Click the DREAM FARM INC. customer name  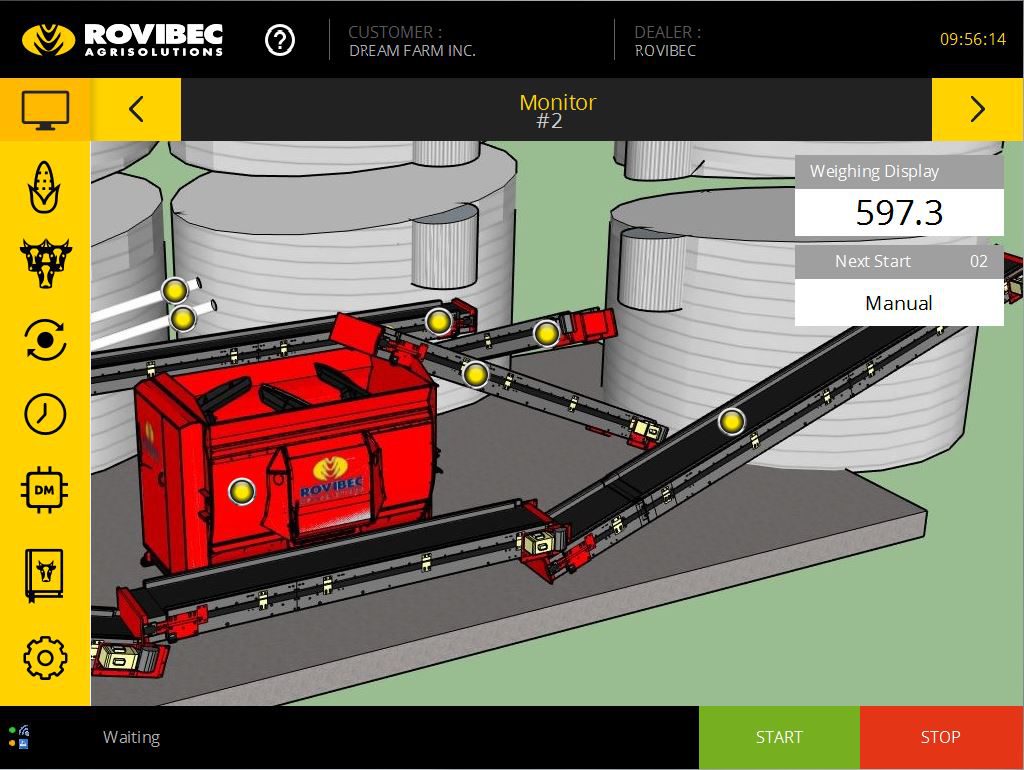point(412,51)
